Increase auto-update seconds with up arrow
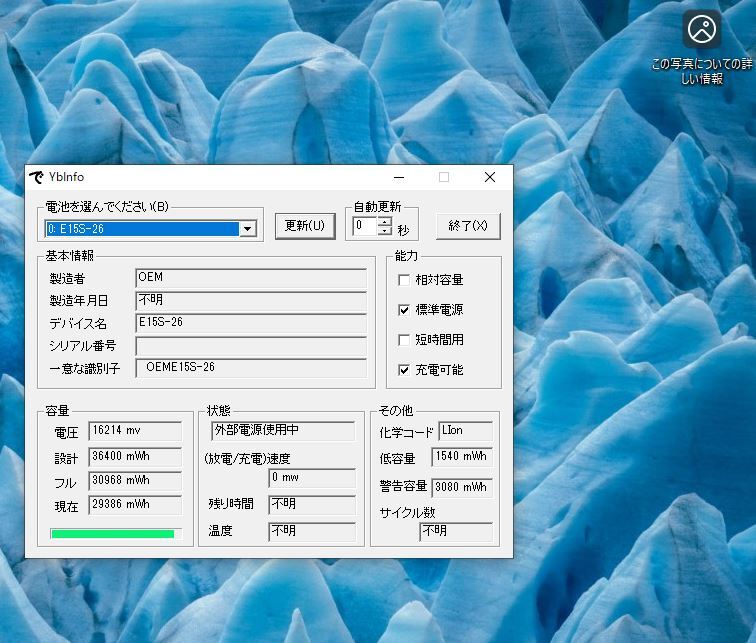This screenshot has width=756, height=643. tap(384, 222)
